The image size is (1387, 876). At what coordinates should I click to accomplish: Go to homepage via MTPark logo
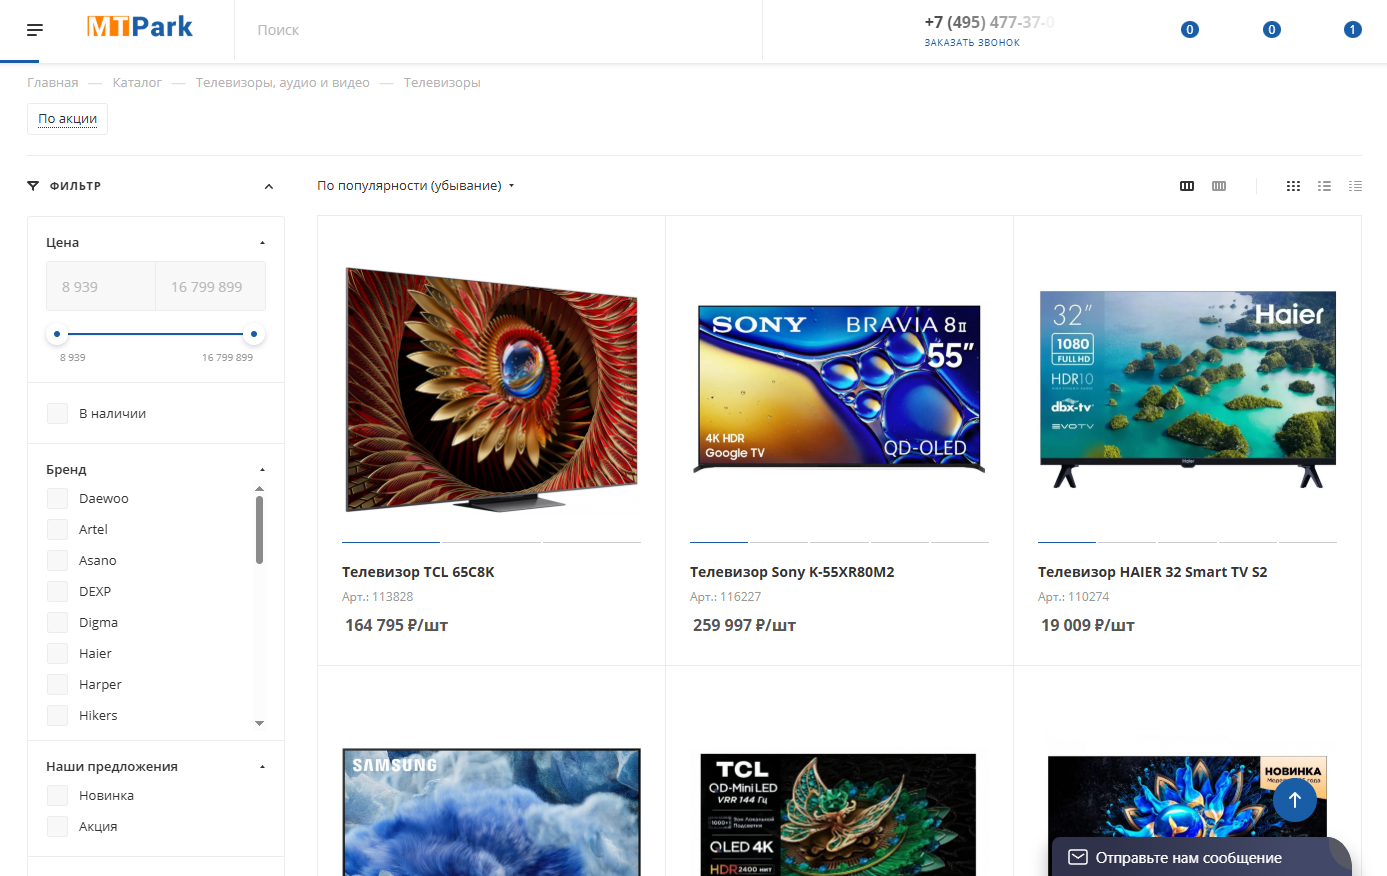[140, 27]
